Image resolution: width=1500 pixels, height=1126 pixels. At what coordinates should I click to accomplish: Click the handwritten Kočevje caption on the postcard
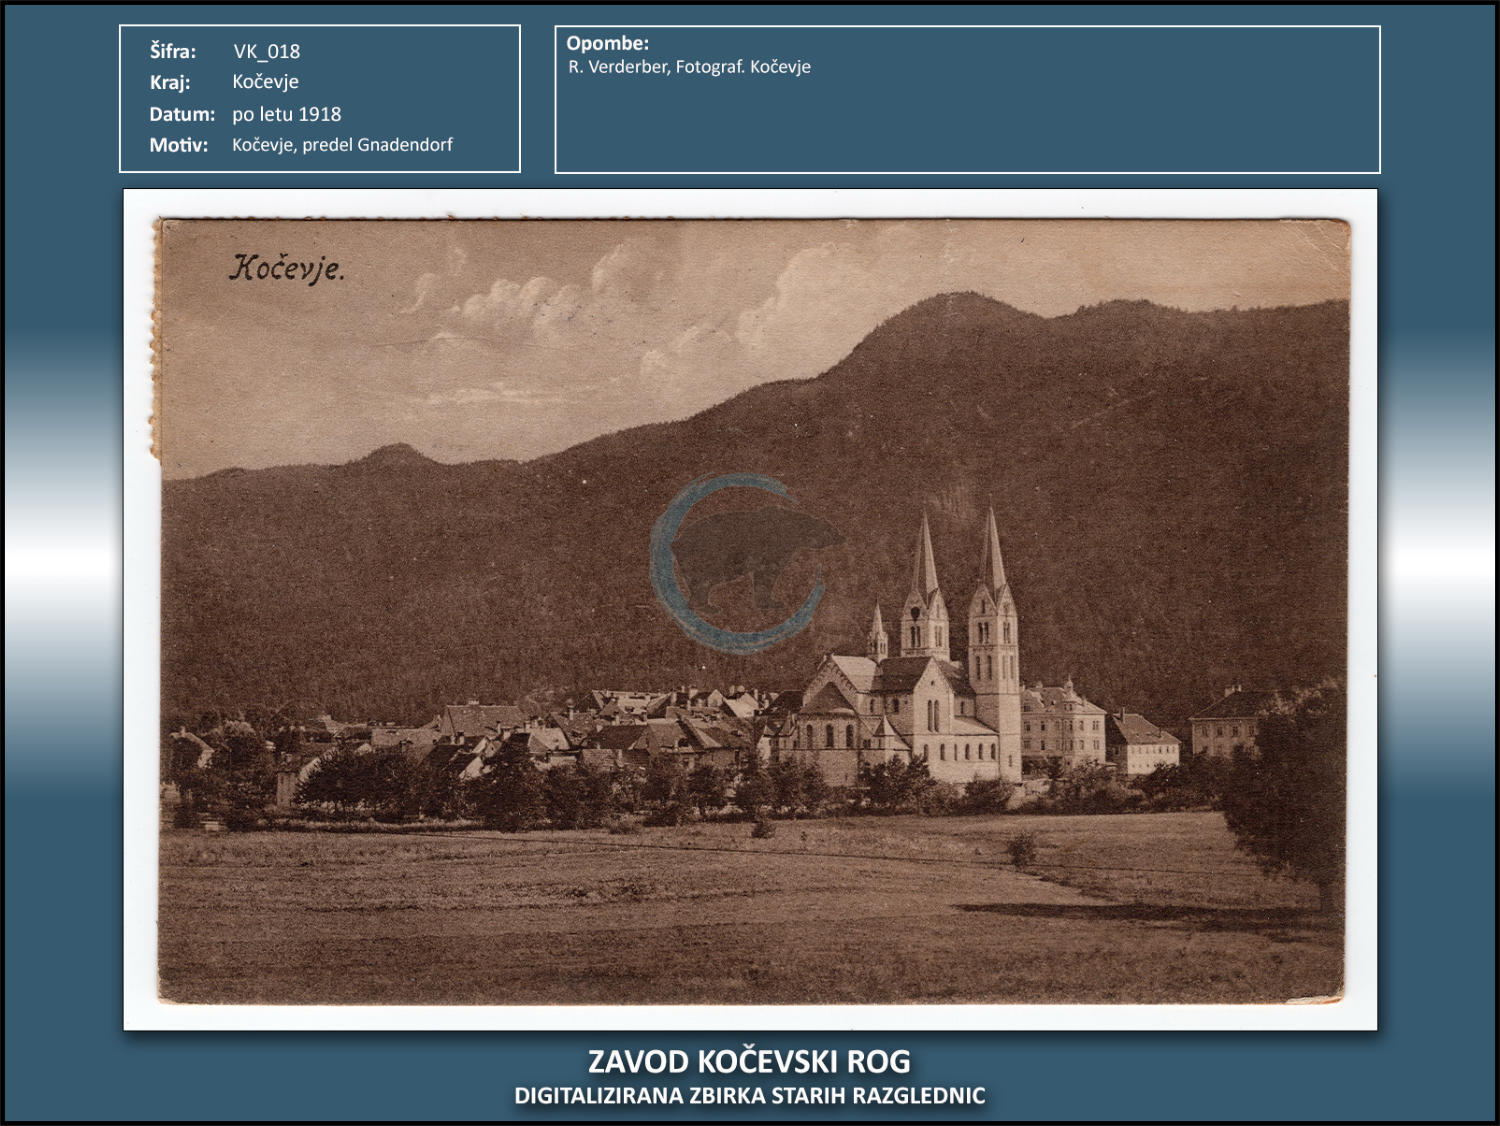pyautogui.click(x=286, y=268)
